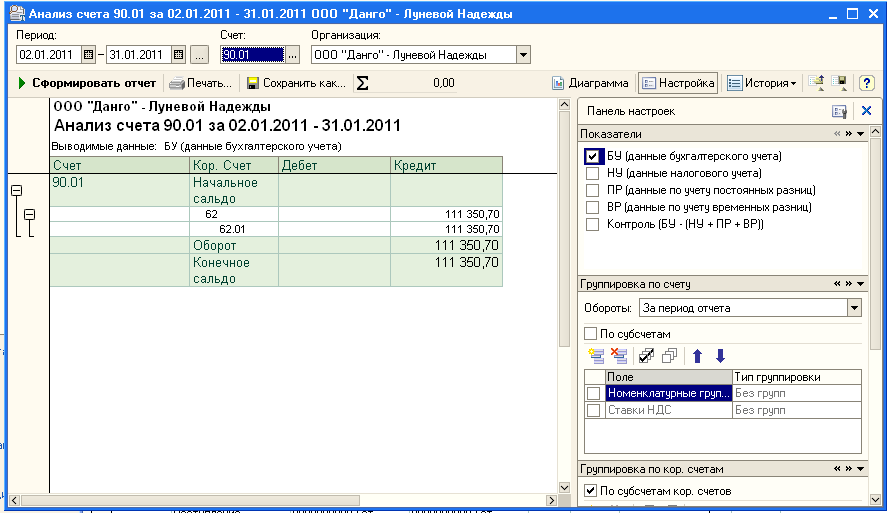Open the История dropdown menu
887x513 pixels.
click(760, 83)
